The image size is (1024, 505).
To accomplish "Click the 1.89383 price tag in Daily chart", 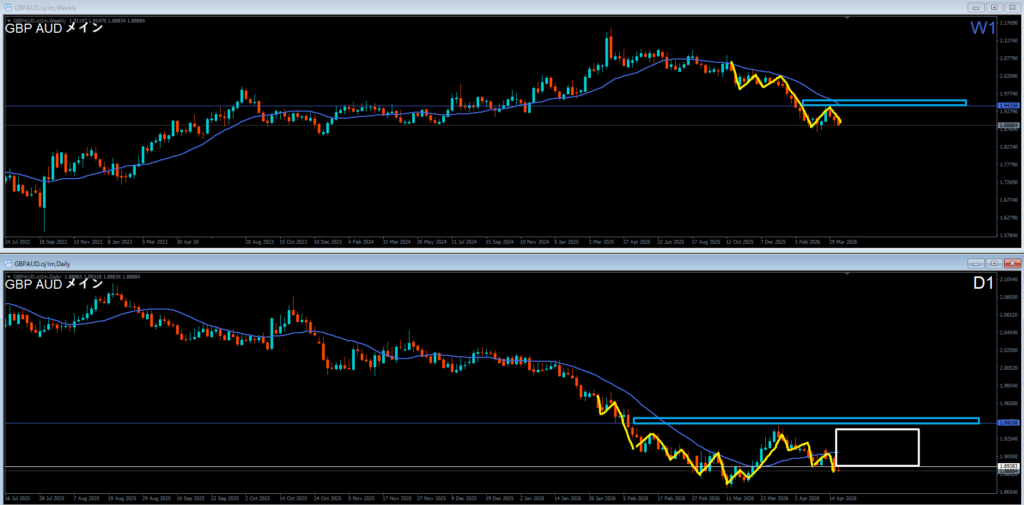I will pos(1008,466).
